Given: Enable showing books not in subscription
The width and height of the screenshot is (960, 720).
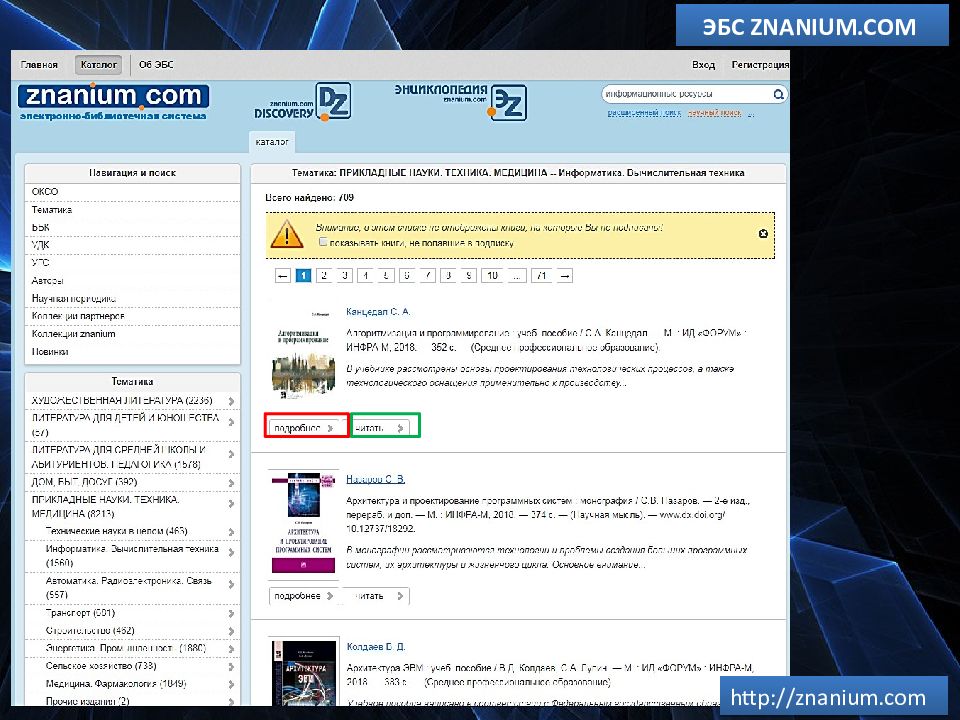Looking at the screenshot, I should pyautogui.click(x=323, y=242).
